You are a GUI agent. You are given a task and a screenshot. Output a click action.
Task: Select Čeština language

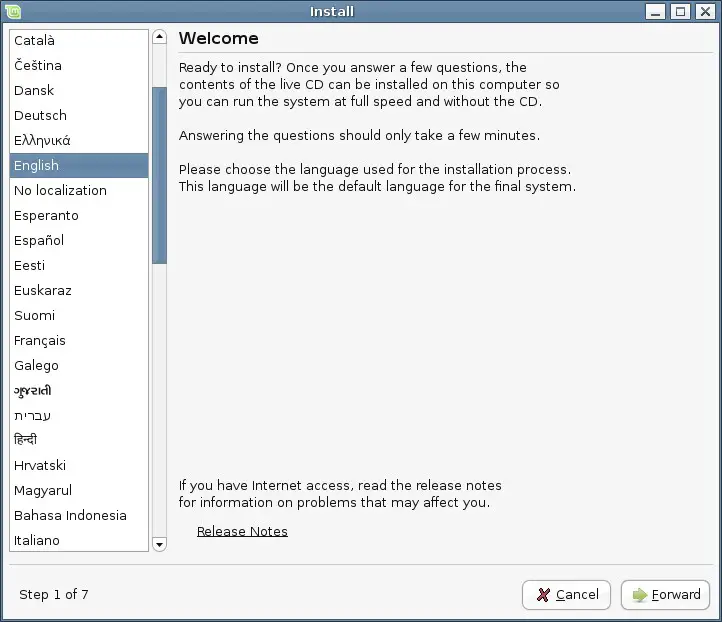pos(79,65)
